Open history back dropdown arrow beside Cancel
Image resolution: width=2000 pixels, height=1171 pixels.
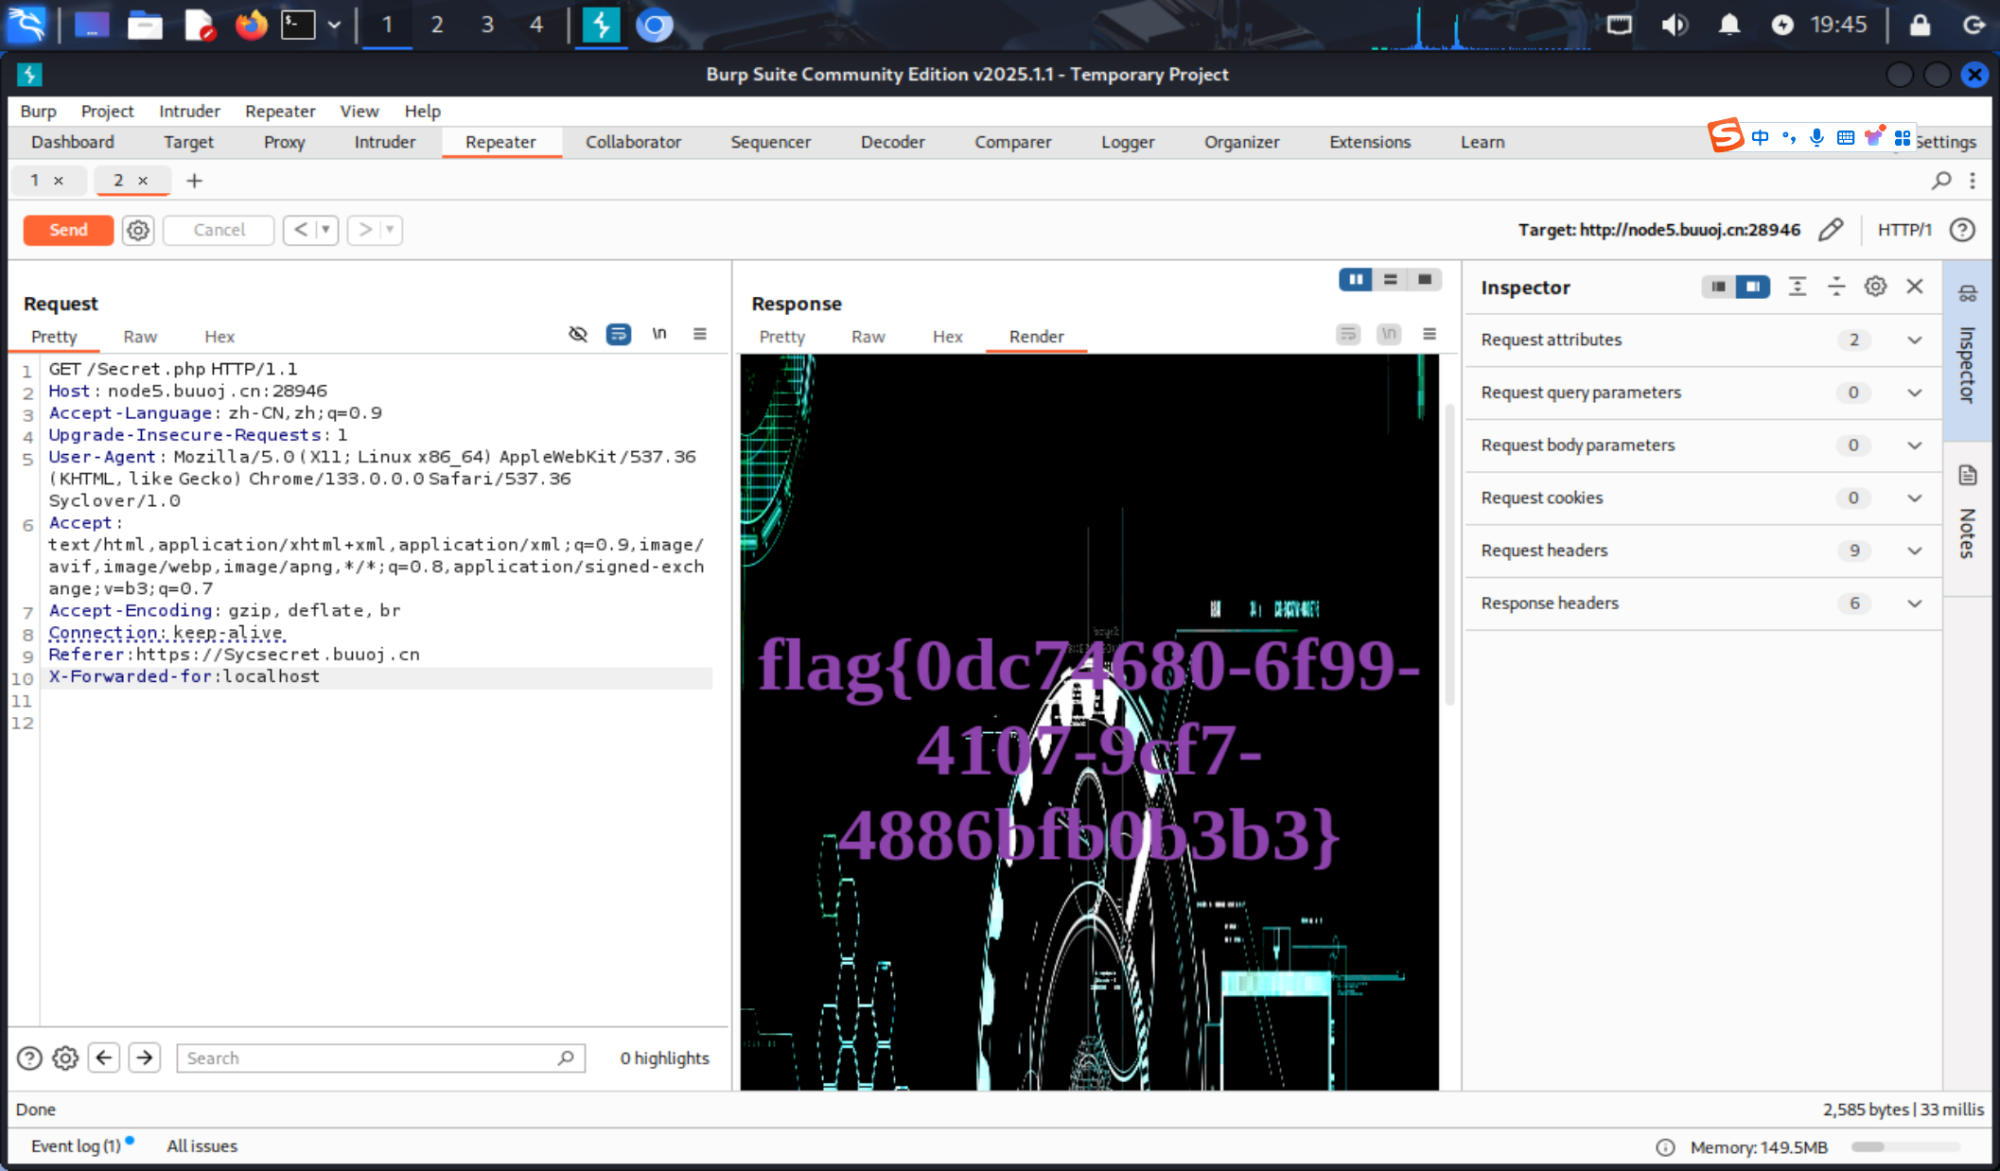[326, 230]
